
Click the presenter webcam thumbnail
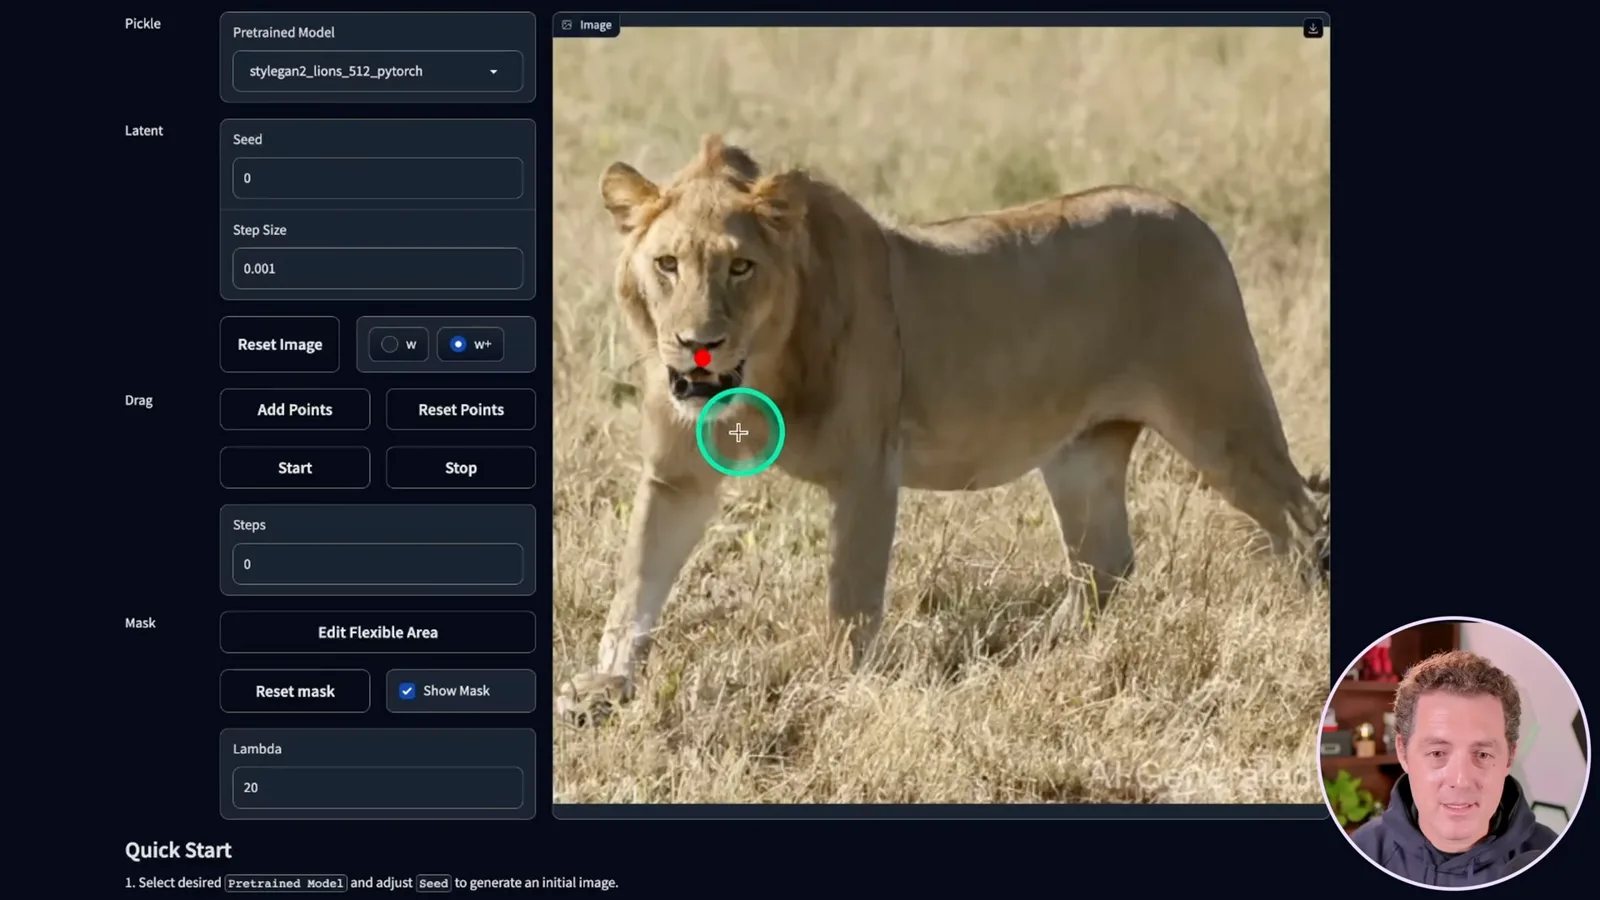pyautogui.click(x=1454, y=753)
